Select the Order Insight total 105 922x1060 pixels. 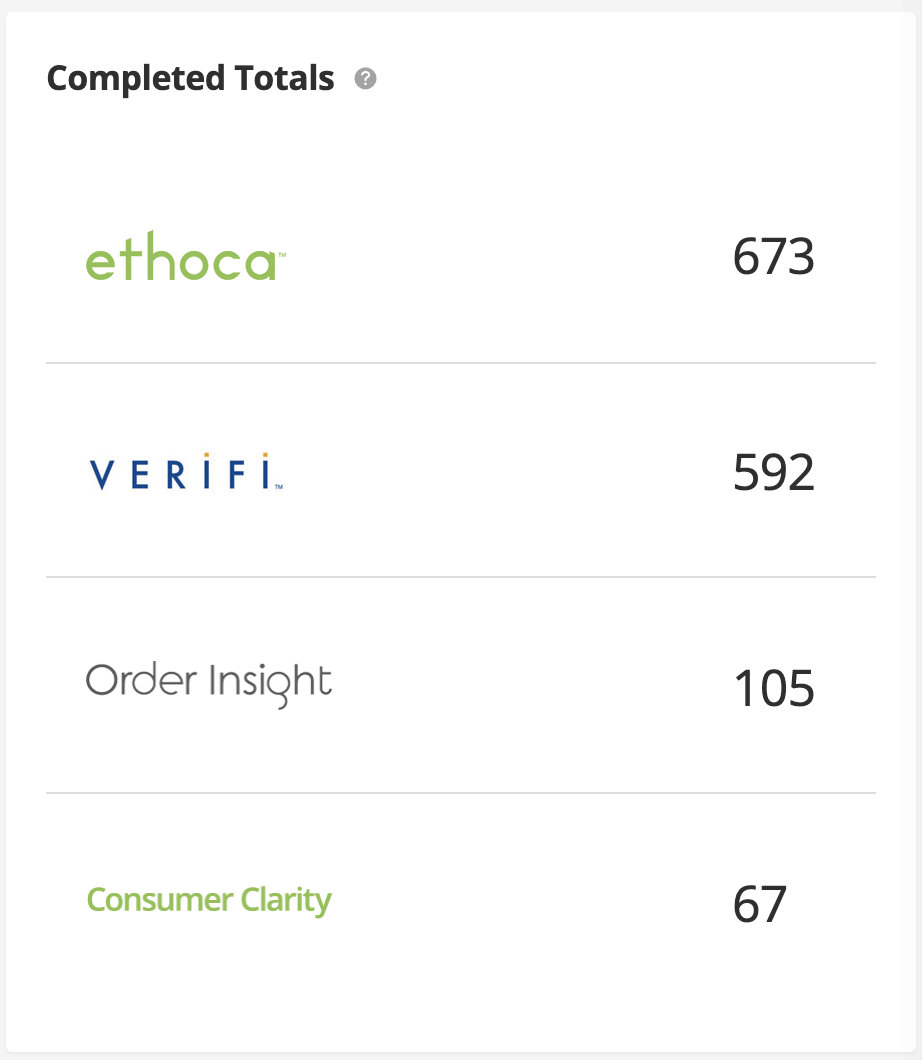coord(774,688)
